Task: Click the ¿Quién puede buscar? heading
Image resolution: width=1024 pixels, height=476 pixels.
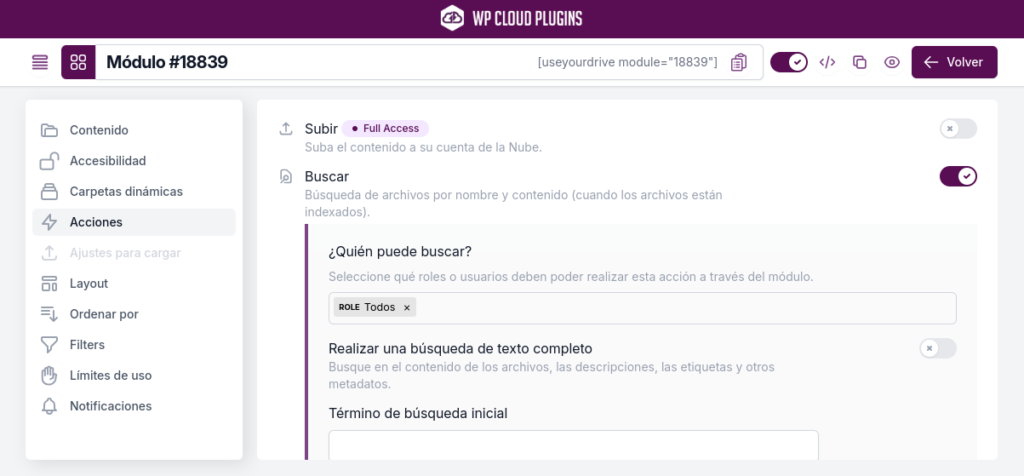Action: pyautogui.click(x=400, y=251)
